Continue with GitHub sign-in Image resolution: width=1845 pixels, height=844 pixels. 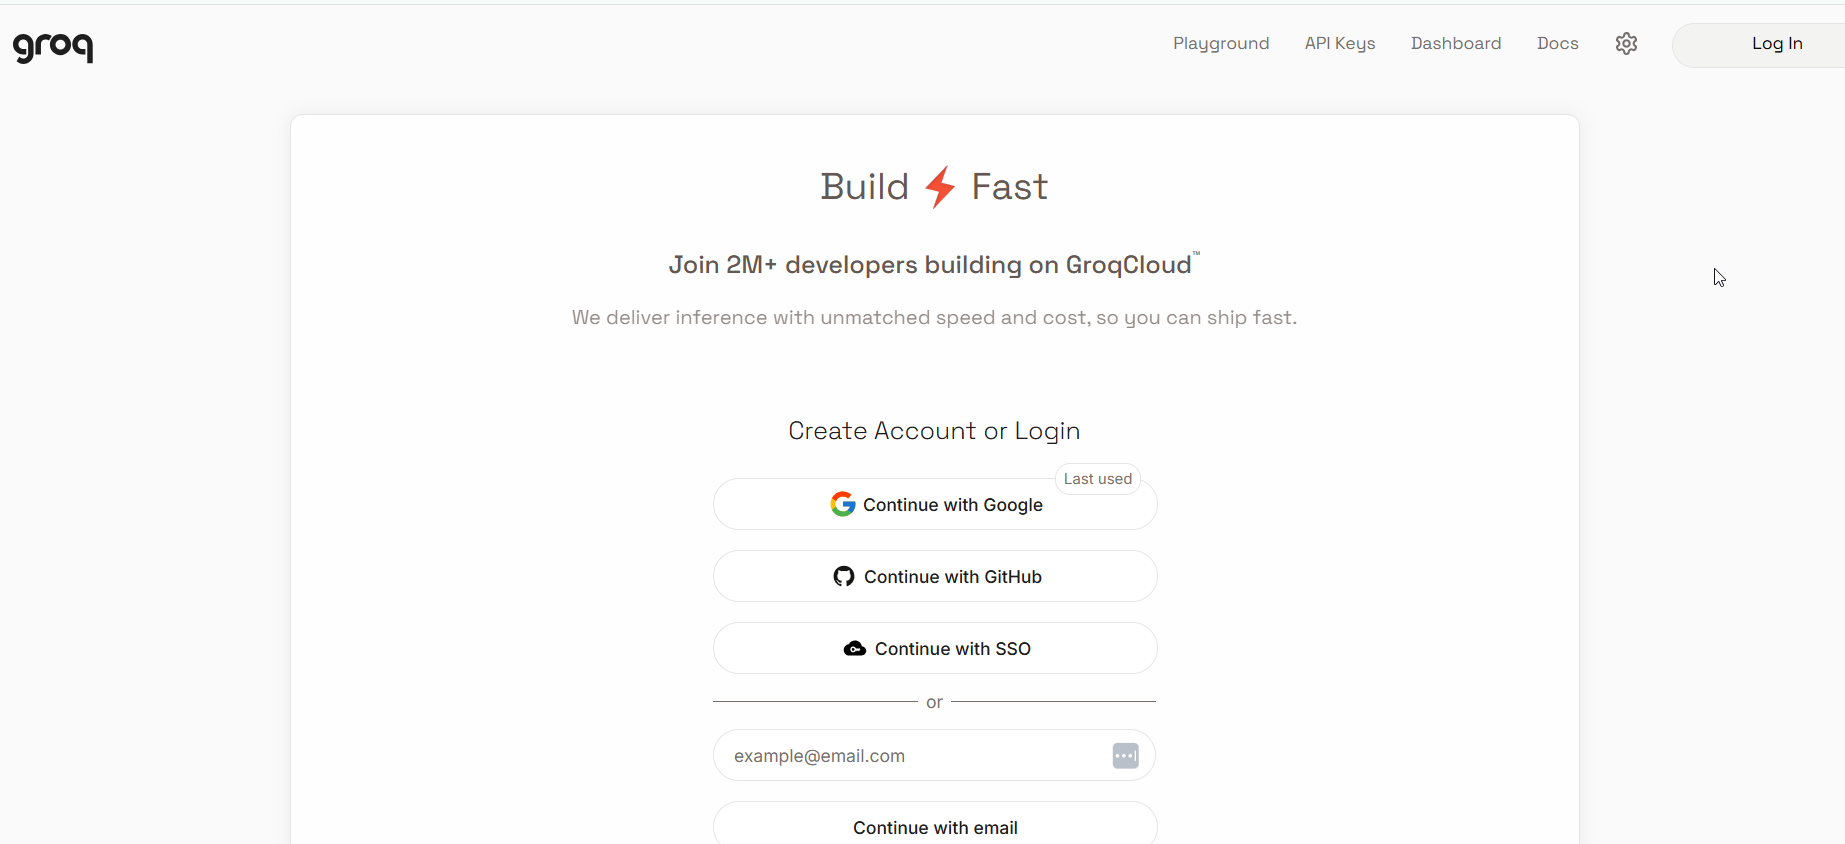(x=935, y=577)
